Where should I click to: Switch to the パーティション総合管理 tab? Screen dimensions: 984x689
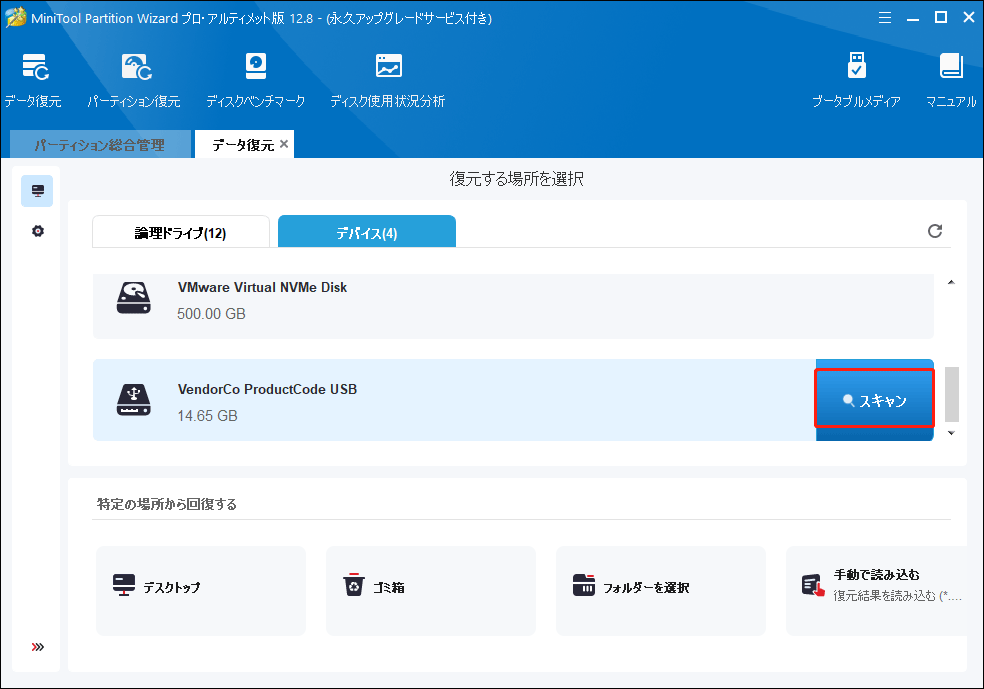[100, 144]
